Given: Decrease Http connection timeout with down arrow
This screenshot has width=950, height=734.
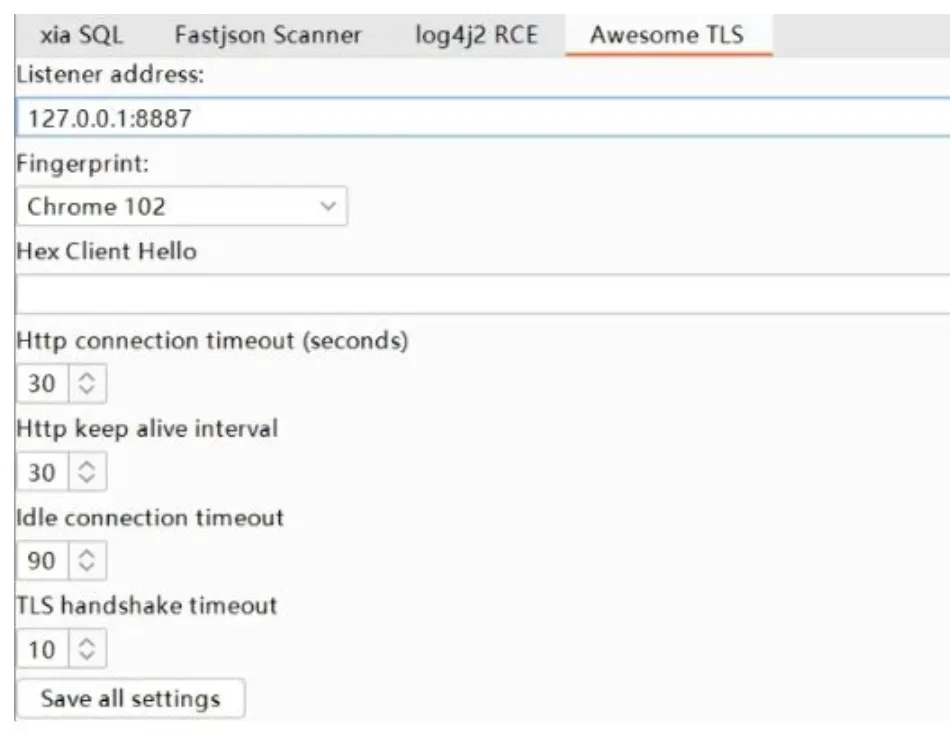Looking at the screenshot, I should pos(87,389).
